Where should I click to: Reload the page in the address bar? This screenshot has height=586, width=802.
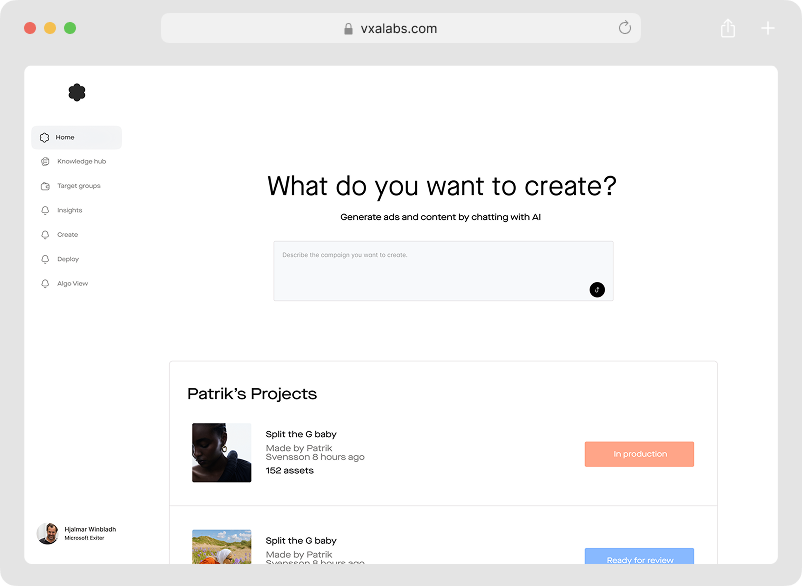pyautogui.click(x=625, y=28)
